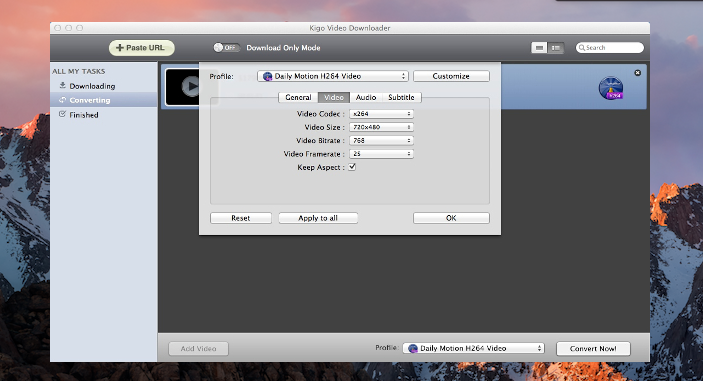
Task: Switch to the General tab
Action: pos(298,97)
